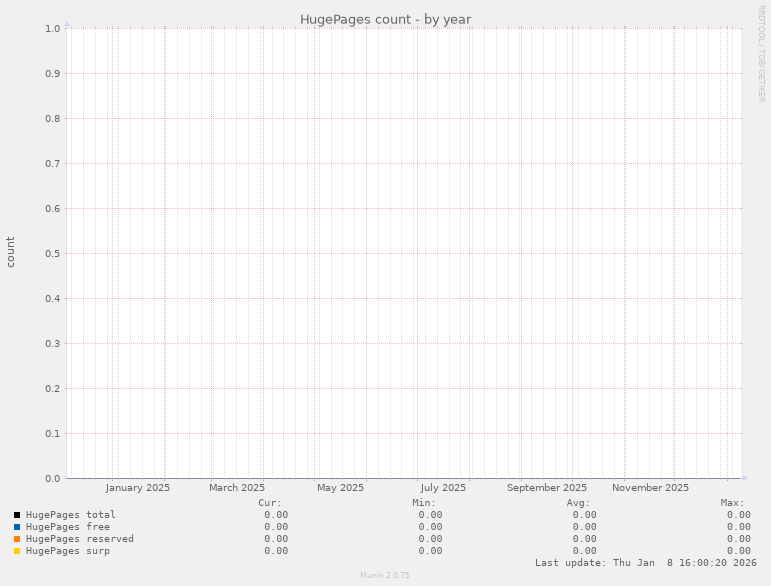
Task: Click the black HugePages total color swatch
Action: (x=17, y=515)
